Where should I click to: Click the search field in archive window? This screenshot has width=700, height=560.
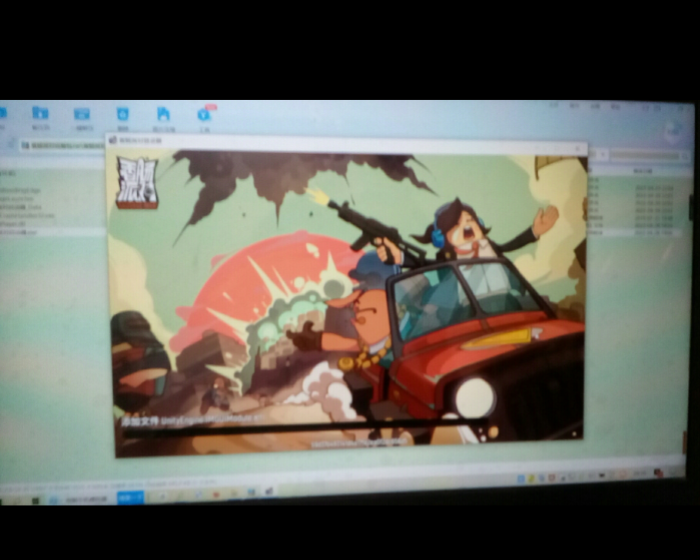tap(644, 155)
